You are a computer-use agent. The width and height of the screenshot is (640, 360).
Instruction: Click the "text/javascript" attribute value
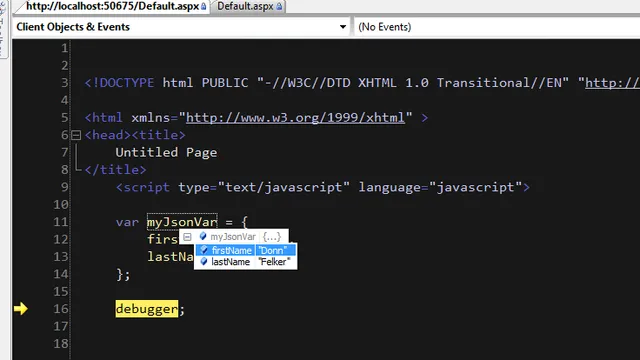coord(284,187)
